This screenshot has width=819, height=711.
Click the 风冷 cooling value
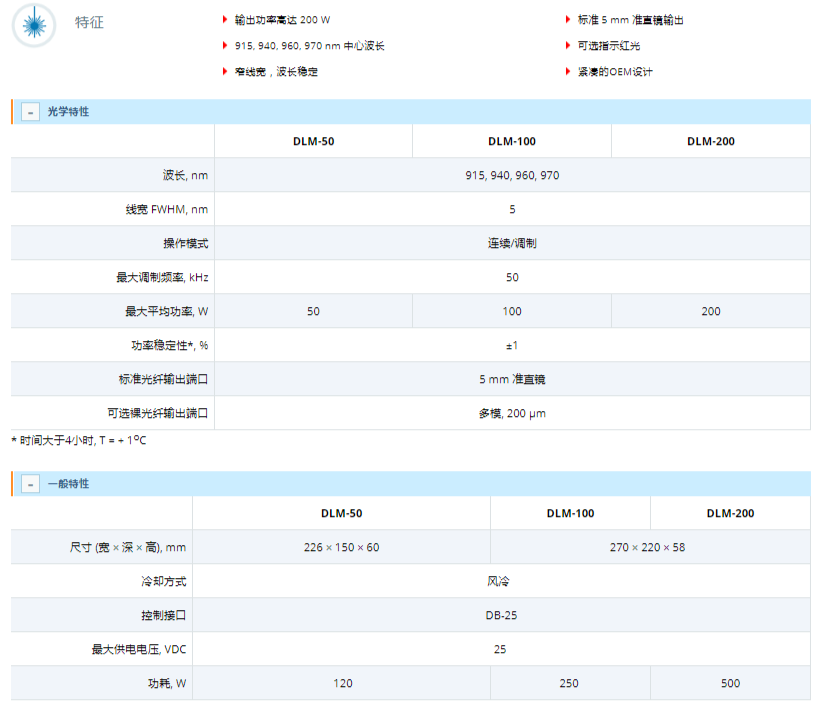(498, 581)
